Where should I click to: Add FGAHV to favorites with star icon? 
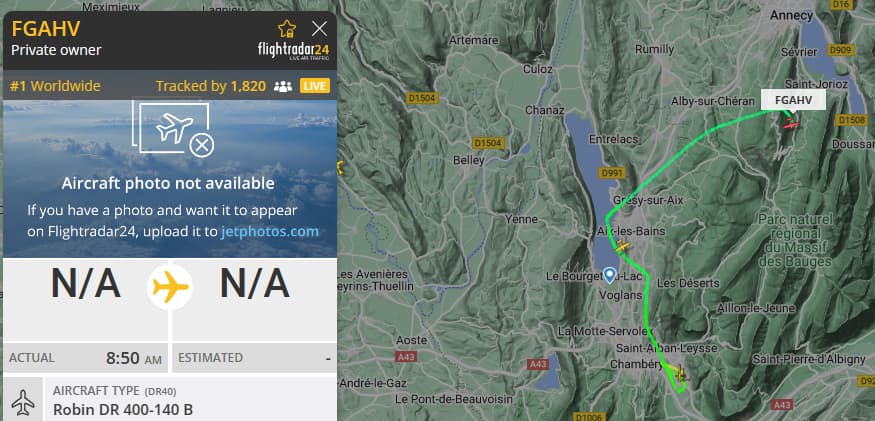pos(287,28)
